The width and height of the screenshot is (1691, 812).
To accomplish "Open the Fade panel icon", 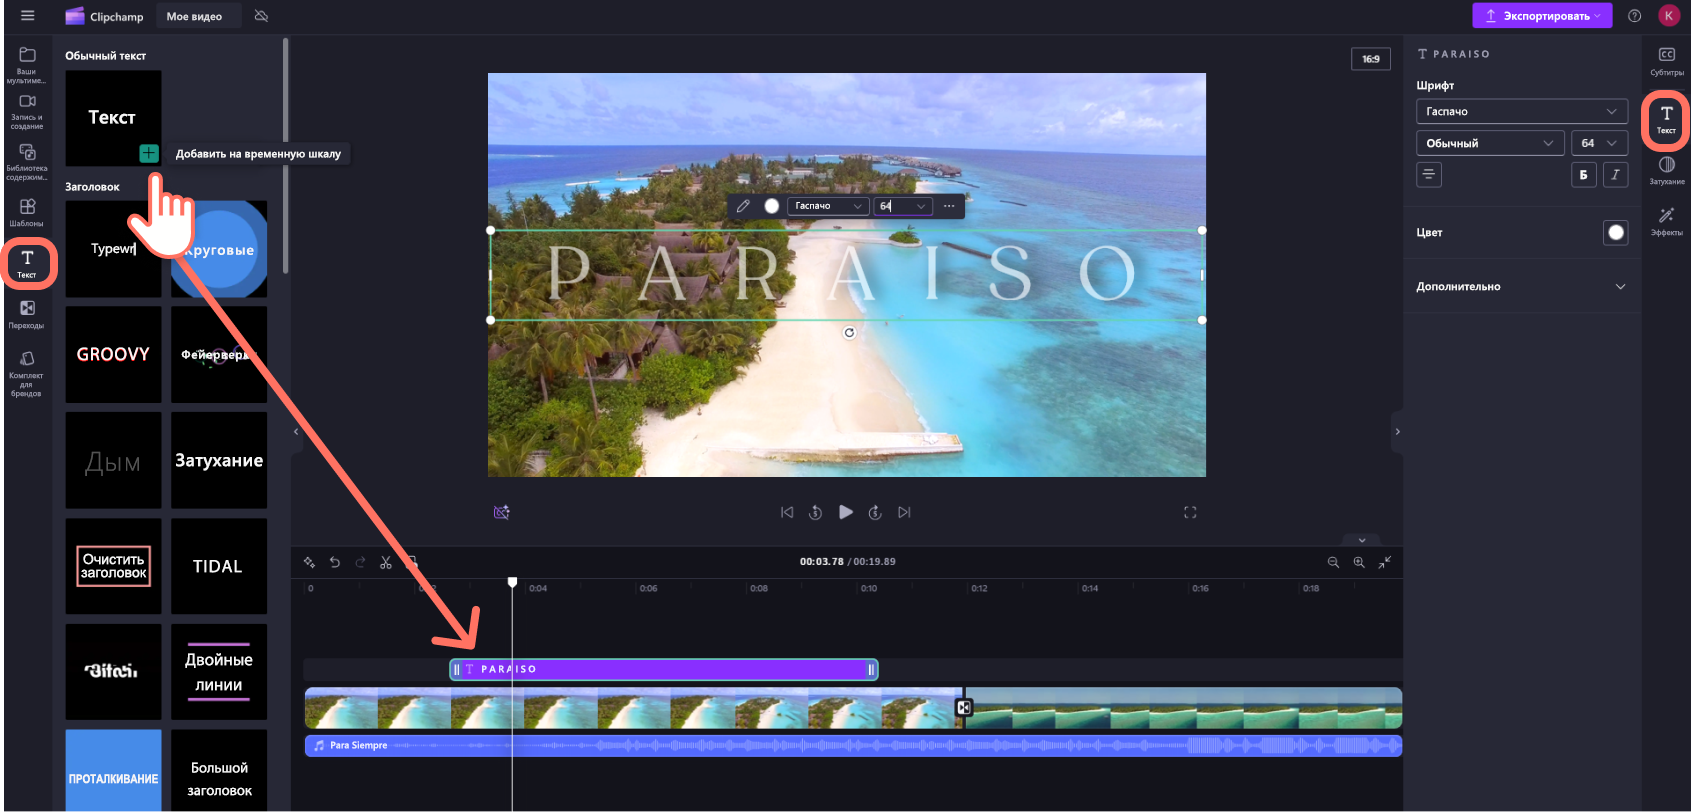I will coord(1667,171).
